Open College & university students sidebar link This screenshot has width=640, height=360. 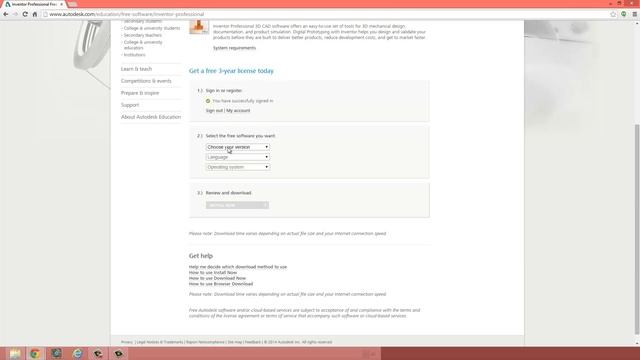pyautogui.click(x=152, y=28)
